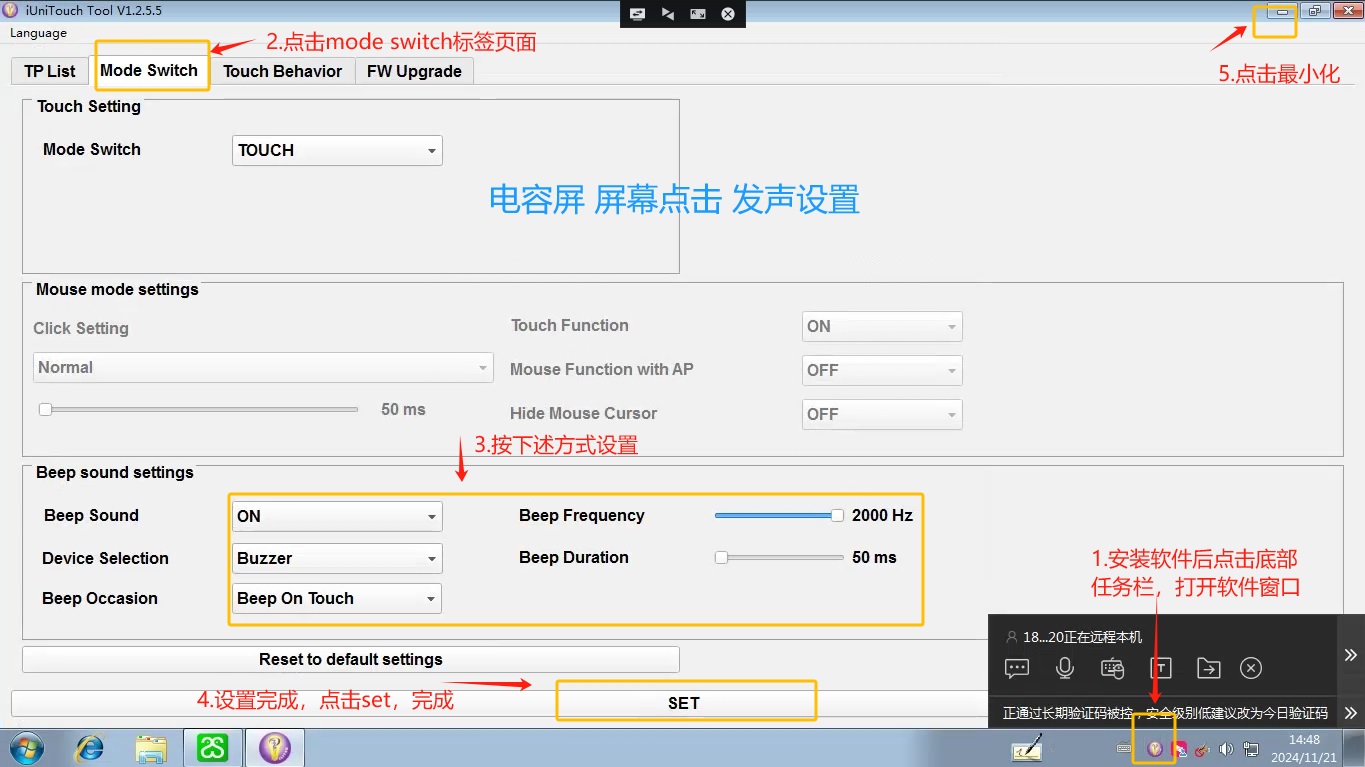The image size is (1365, 767).
Task: Click the text T icon in remote panel
Action: point(1160,668)
